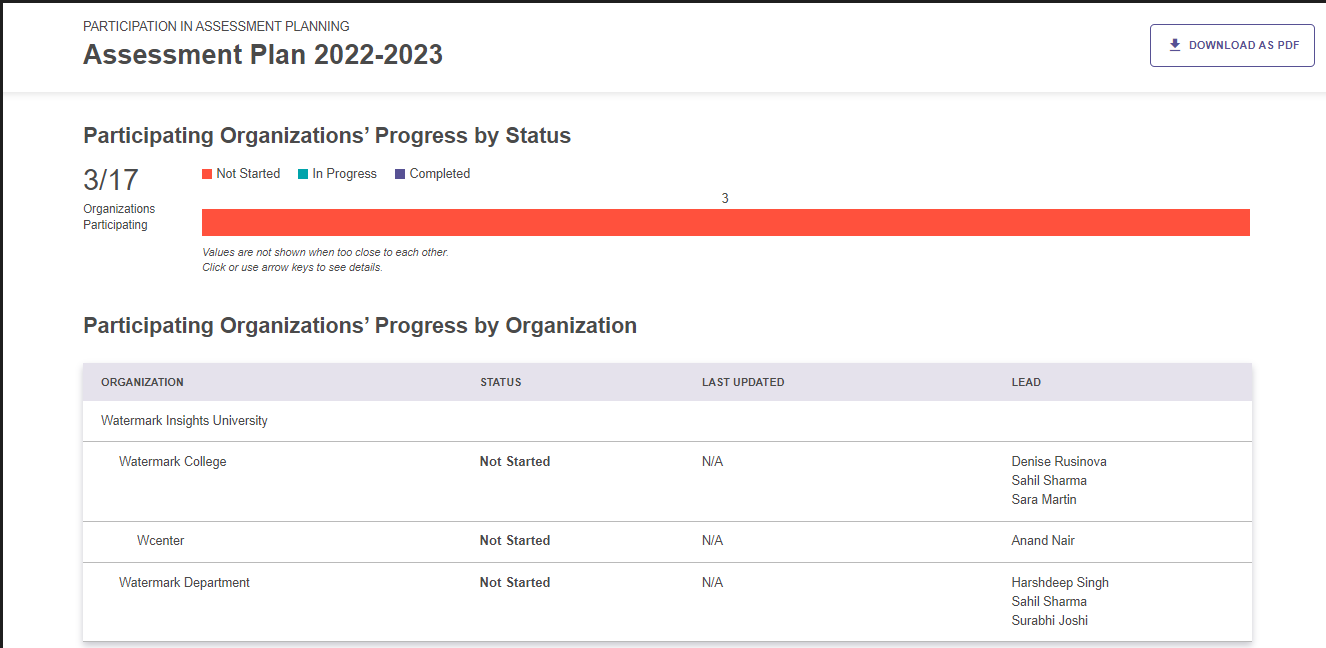Select the Watermark Department organization
This screenshot has height=648, width=1326.
[184, 583]
